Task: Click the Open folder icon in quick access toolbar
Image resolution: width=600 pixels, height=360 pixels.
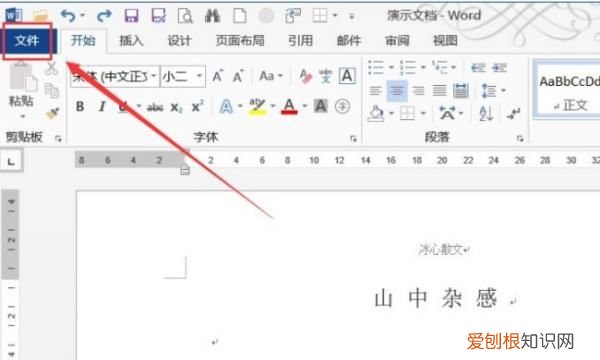Action: pos(41,16)
